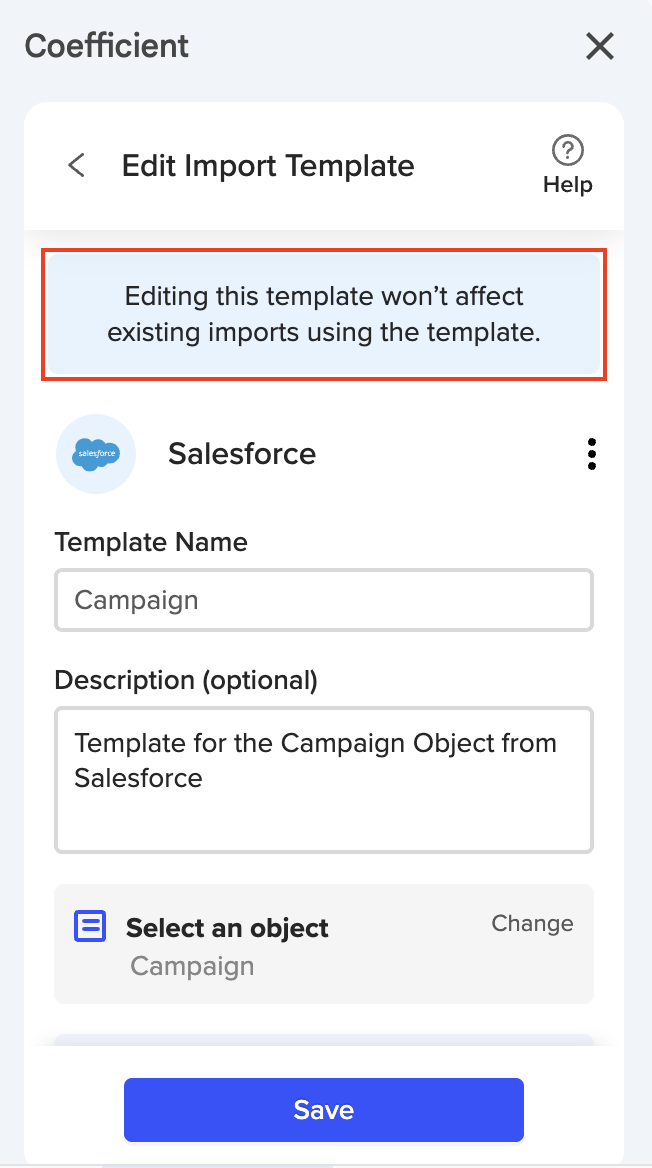
Task: Click the Campaign value under Select an object
Action: pyautogui.click(x=192, y=966)
